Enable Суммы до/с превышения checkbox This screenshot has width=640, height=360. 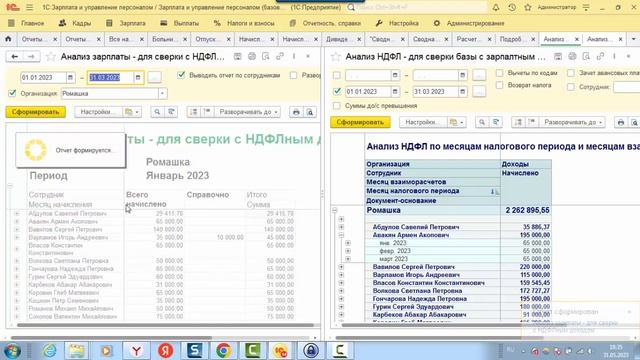[x=336, y=106]
